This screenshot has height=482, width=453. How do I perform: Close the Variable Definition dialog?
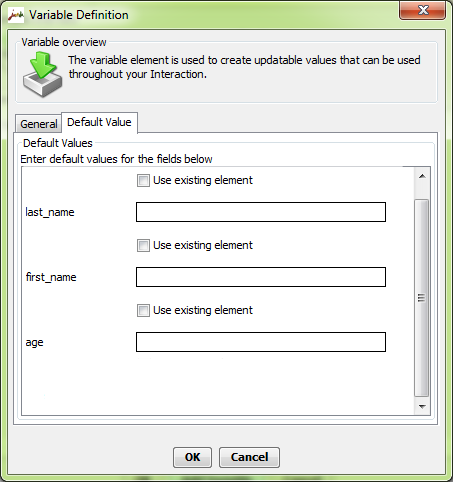pos(422,10)
